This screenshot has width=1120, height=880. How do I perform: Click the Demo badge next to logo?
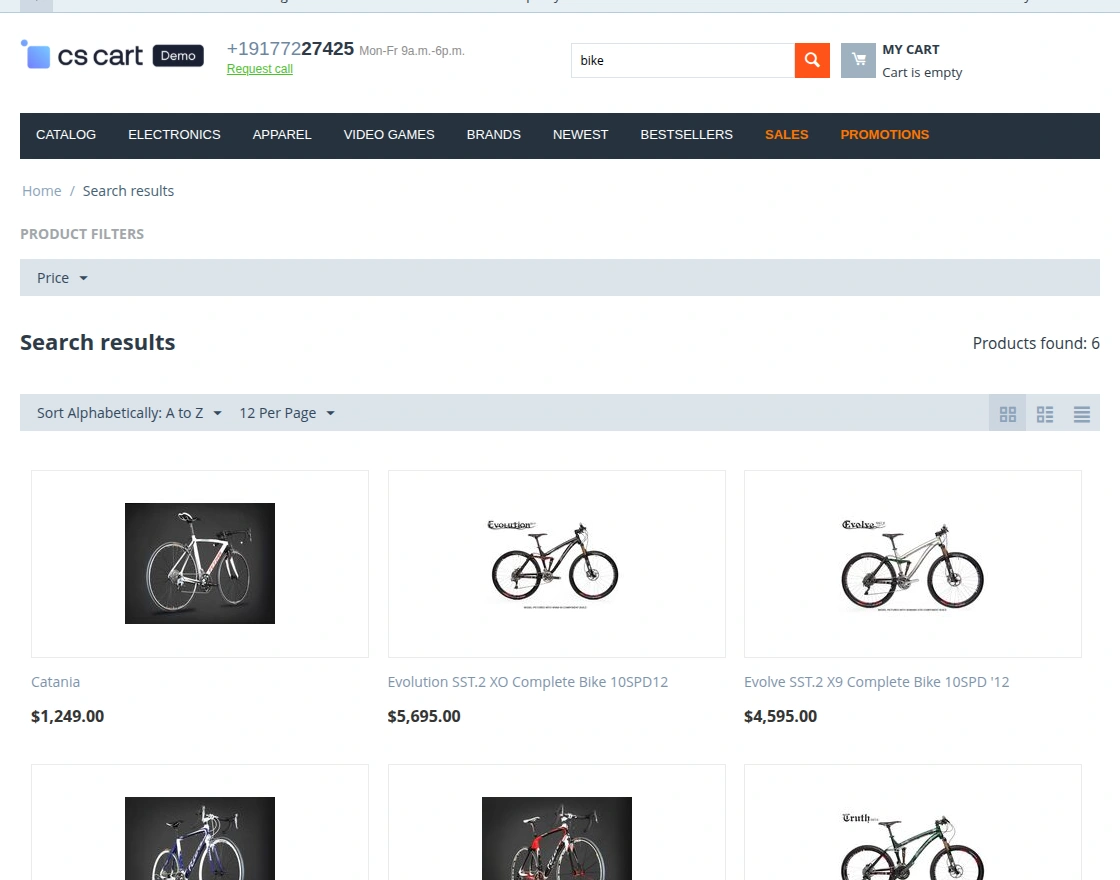177,56
